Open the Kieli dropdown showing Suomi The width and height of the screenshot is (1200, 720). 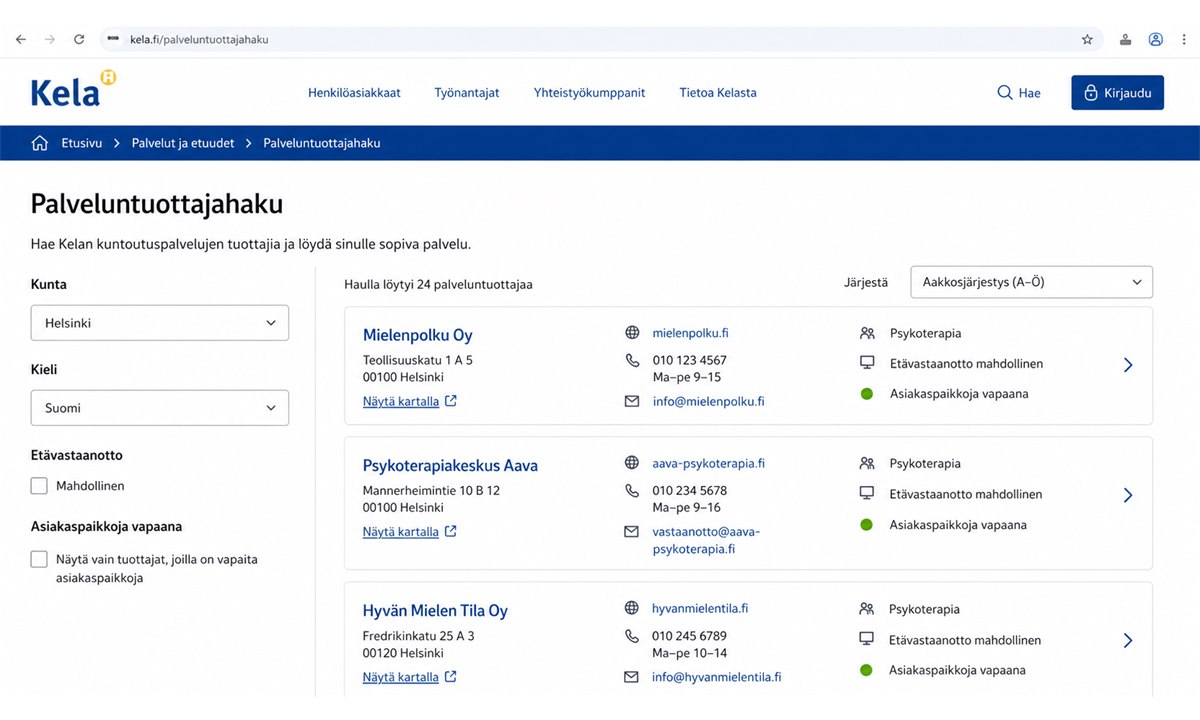tap(160, 408)
